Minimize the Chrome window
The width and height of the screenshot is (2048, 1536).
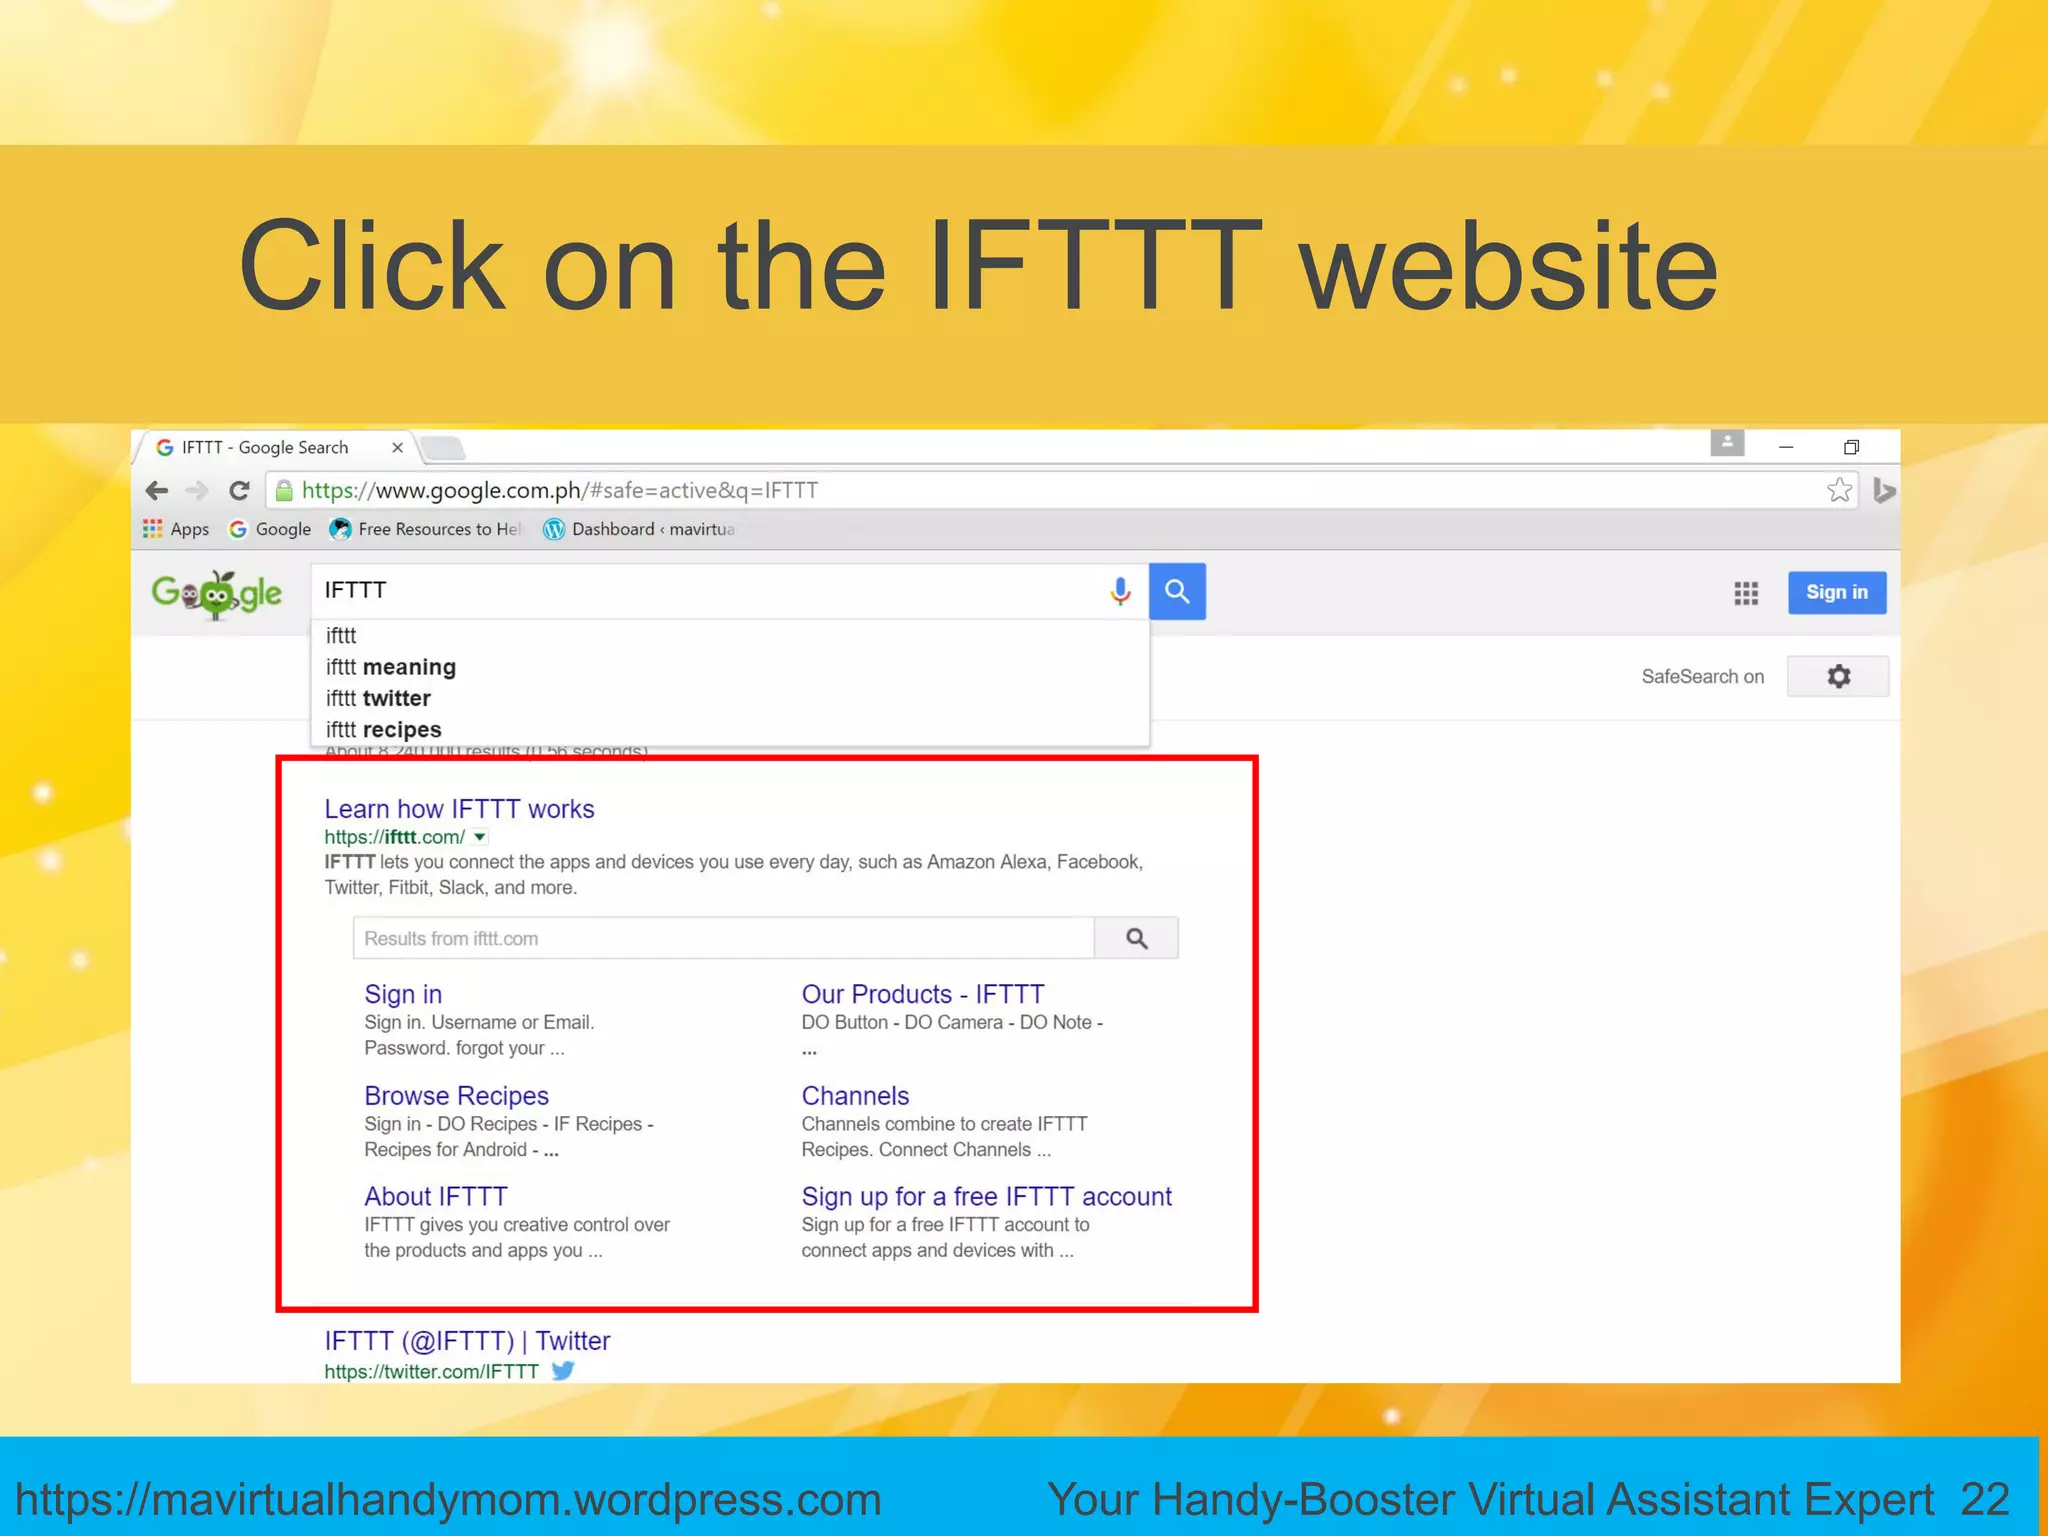click(x=1786, y=447)
